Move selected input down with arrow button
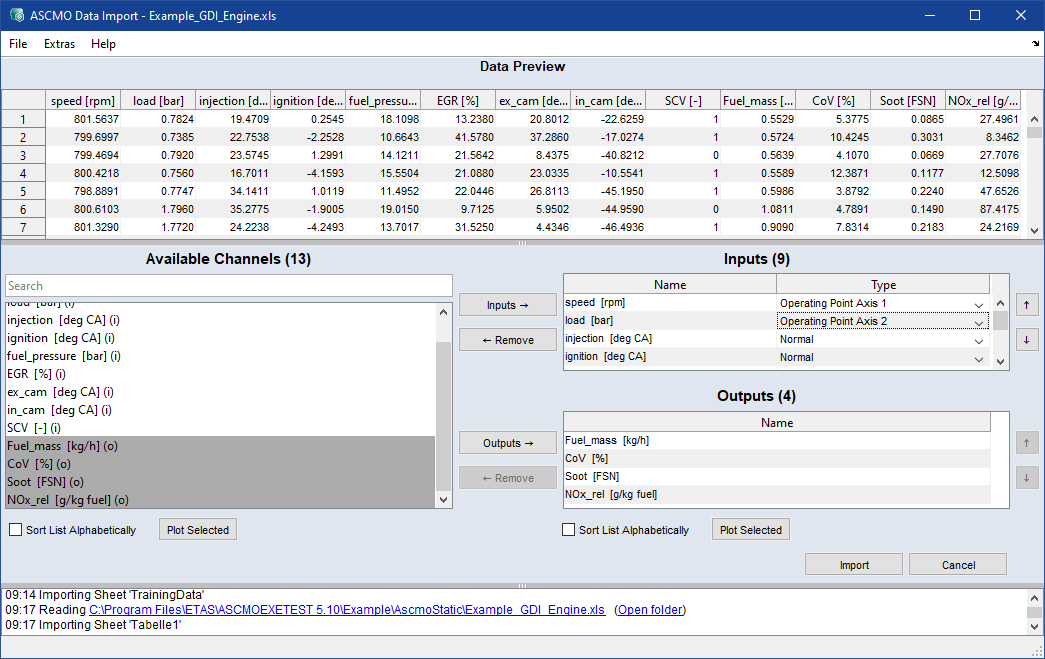This screenshot has height=659, width=1045. (1025, 340)
